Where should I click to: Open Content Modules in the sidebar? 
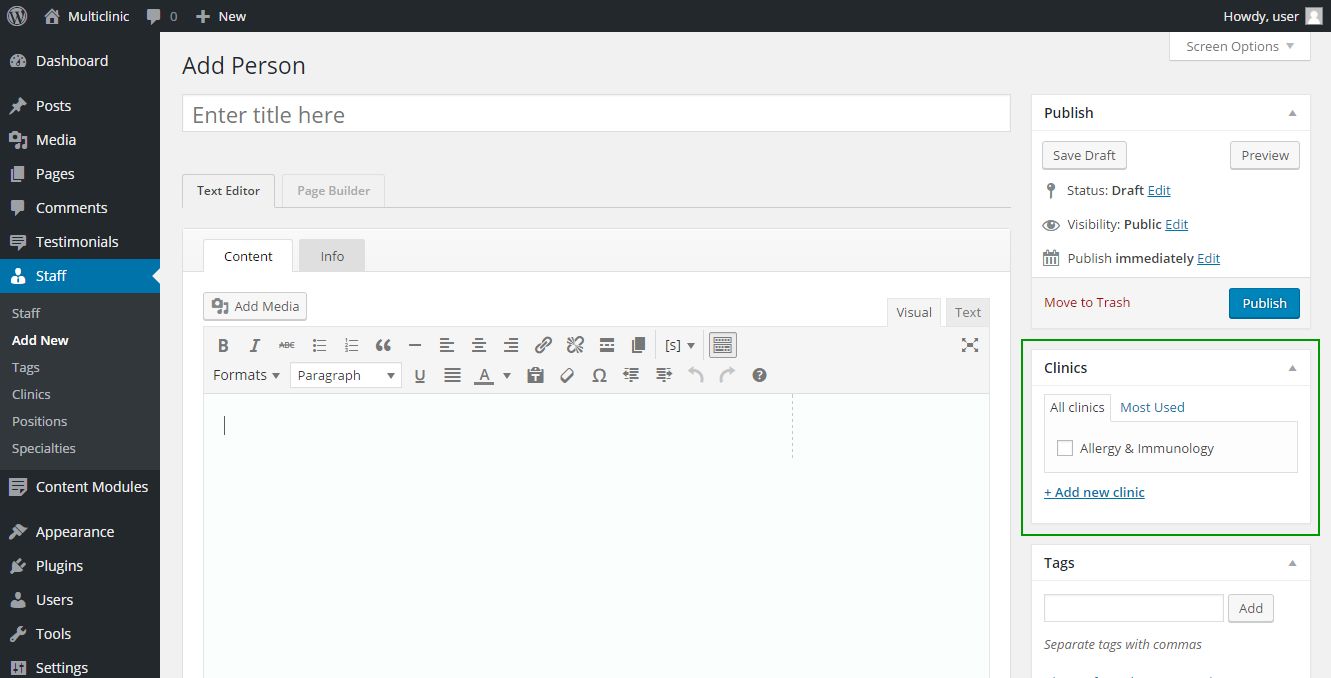click(80, 487)
